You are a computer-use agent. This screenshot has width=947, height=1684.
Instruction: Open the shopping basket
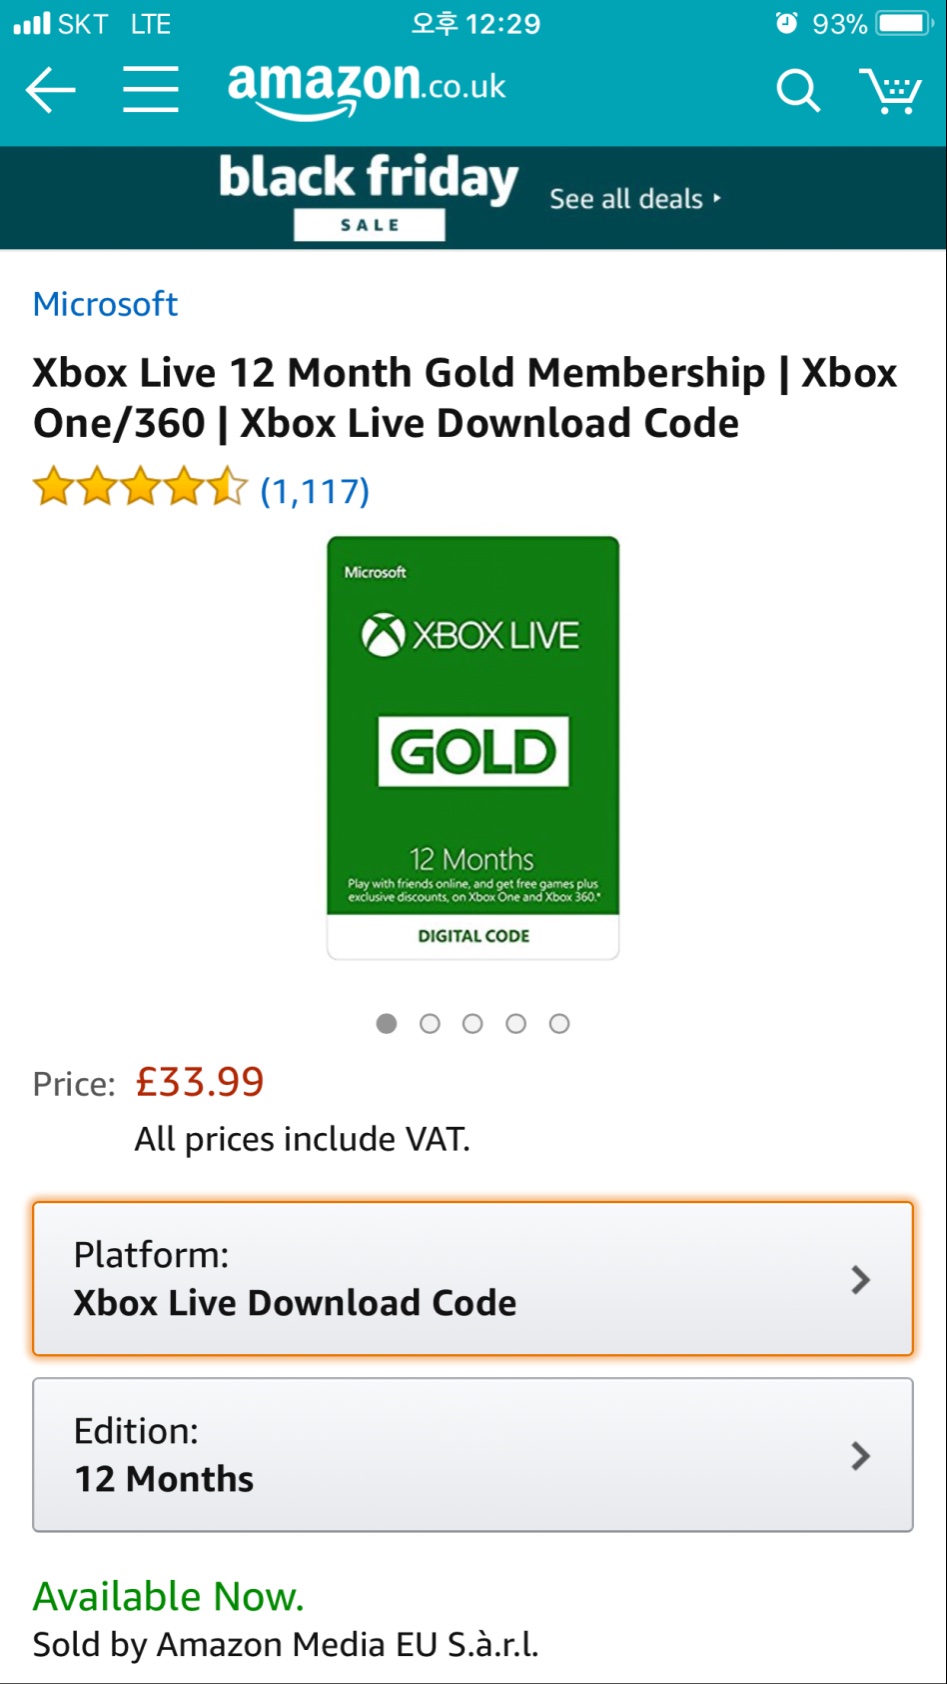[890, 91]
